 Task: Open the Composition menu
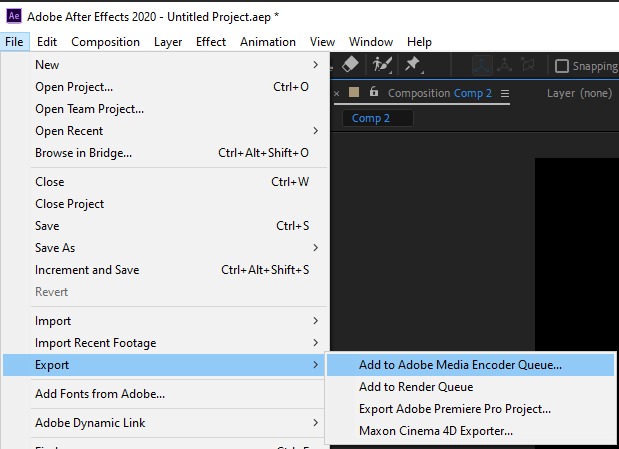pyautogui.click(x=105, y=41)
